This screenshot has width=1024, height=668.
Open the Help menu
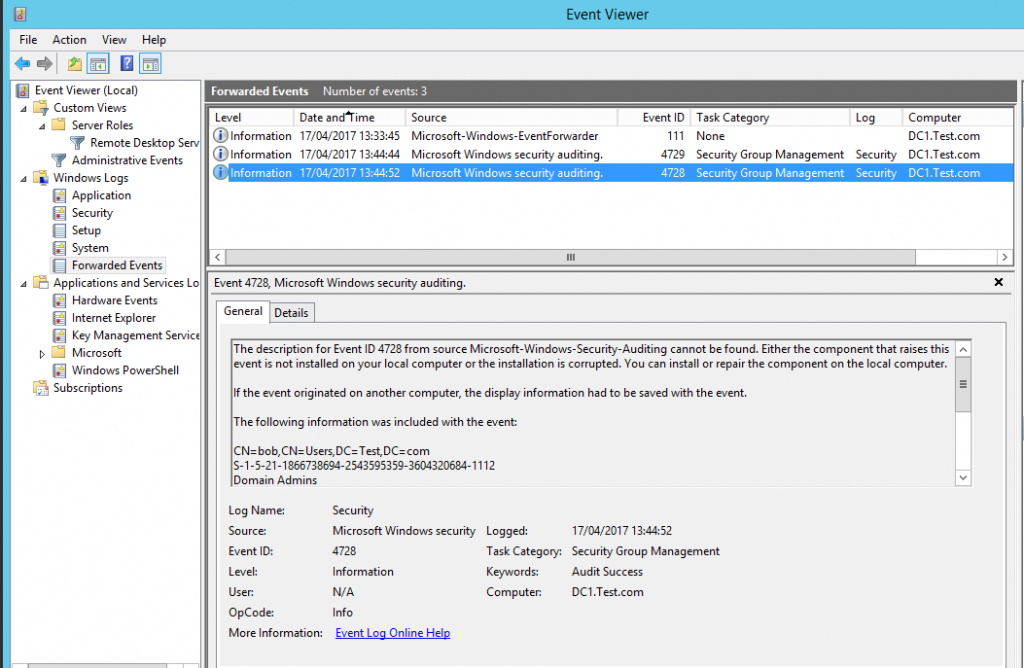tap(154, 40)
